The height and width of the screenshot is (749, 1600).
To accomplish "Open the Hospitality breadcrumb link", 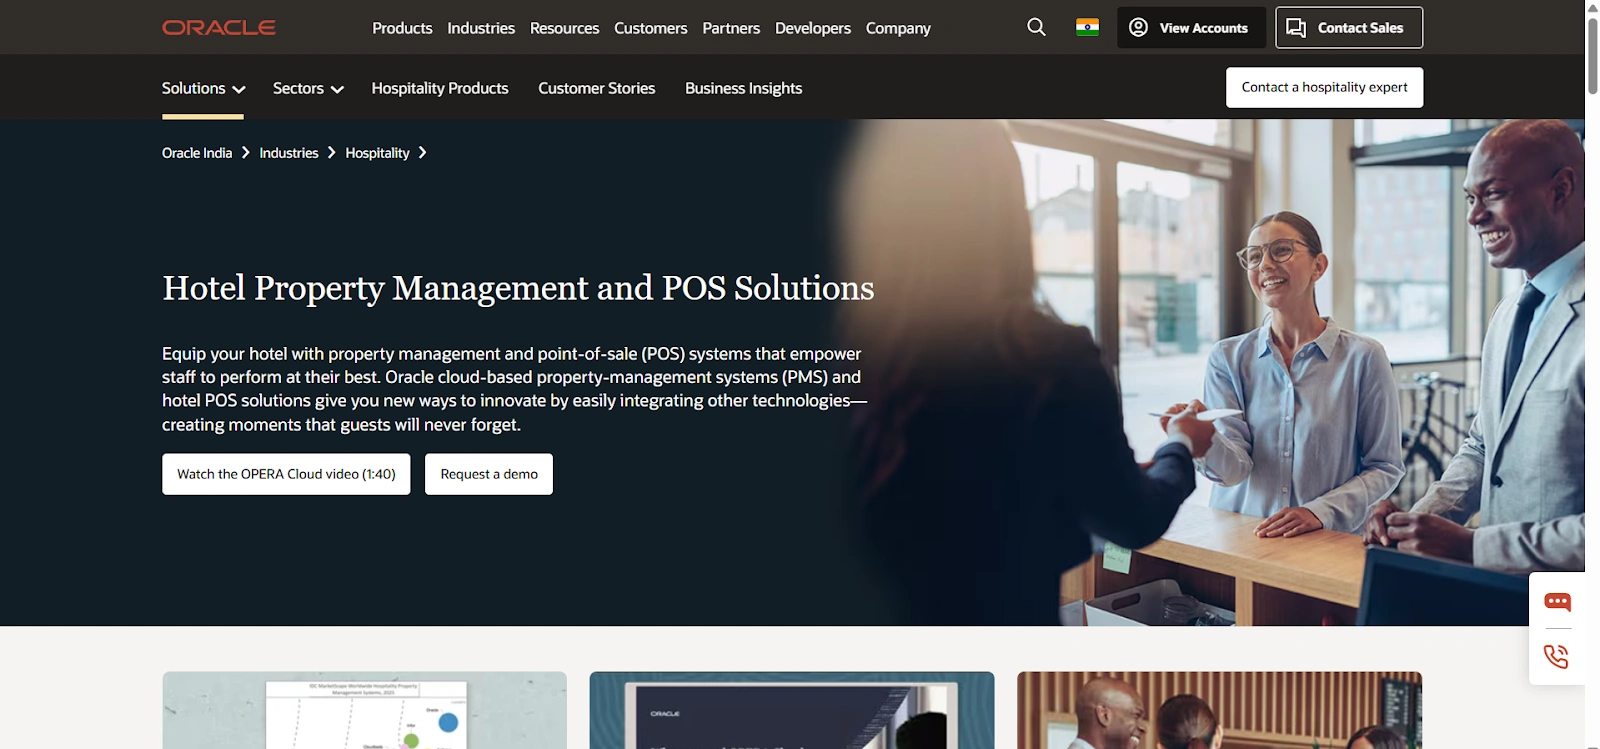I will coord(377,153).
